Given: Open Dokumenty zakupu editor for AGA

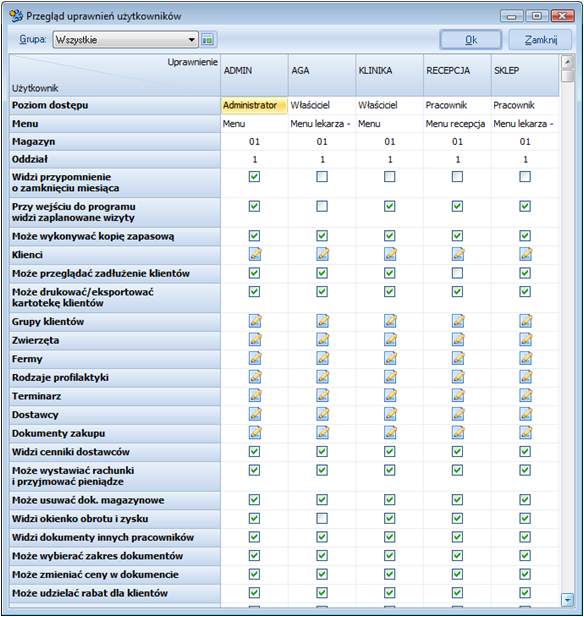Looking at the screenshot, I should [322, 433].
